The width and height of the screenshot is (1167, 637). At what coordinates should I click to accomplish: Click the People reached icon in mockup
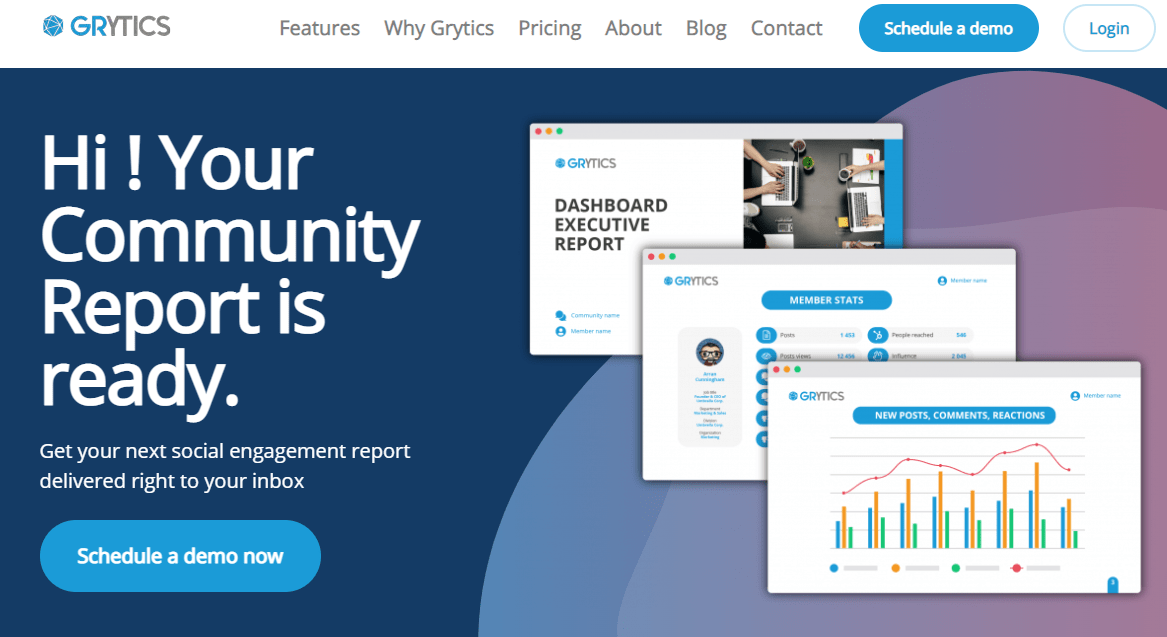tap(877, 335)
